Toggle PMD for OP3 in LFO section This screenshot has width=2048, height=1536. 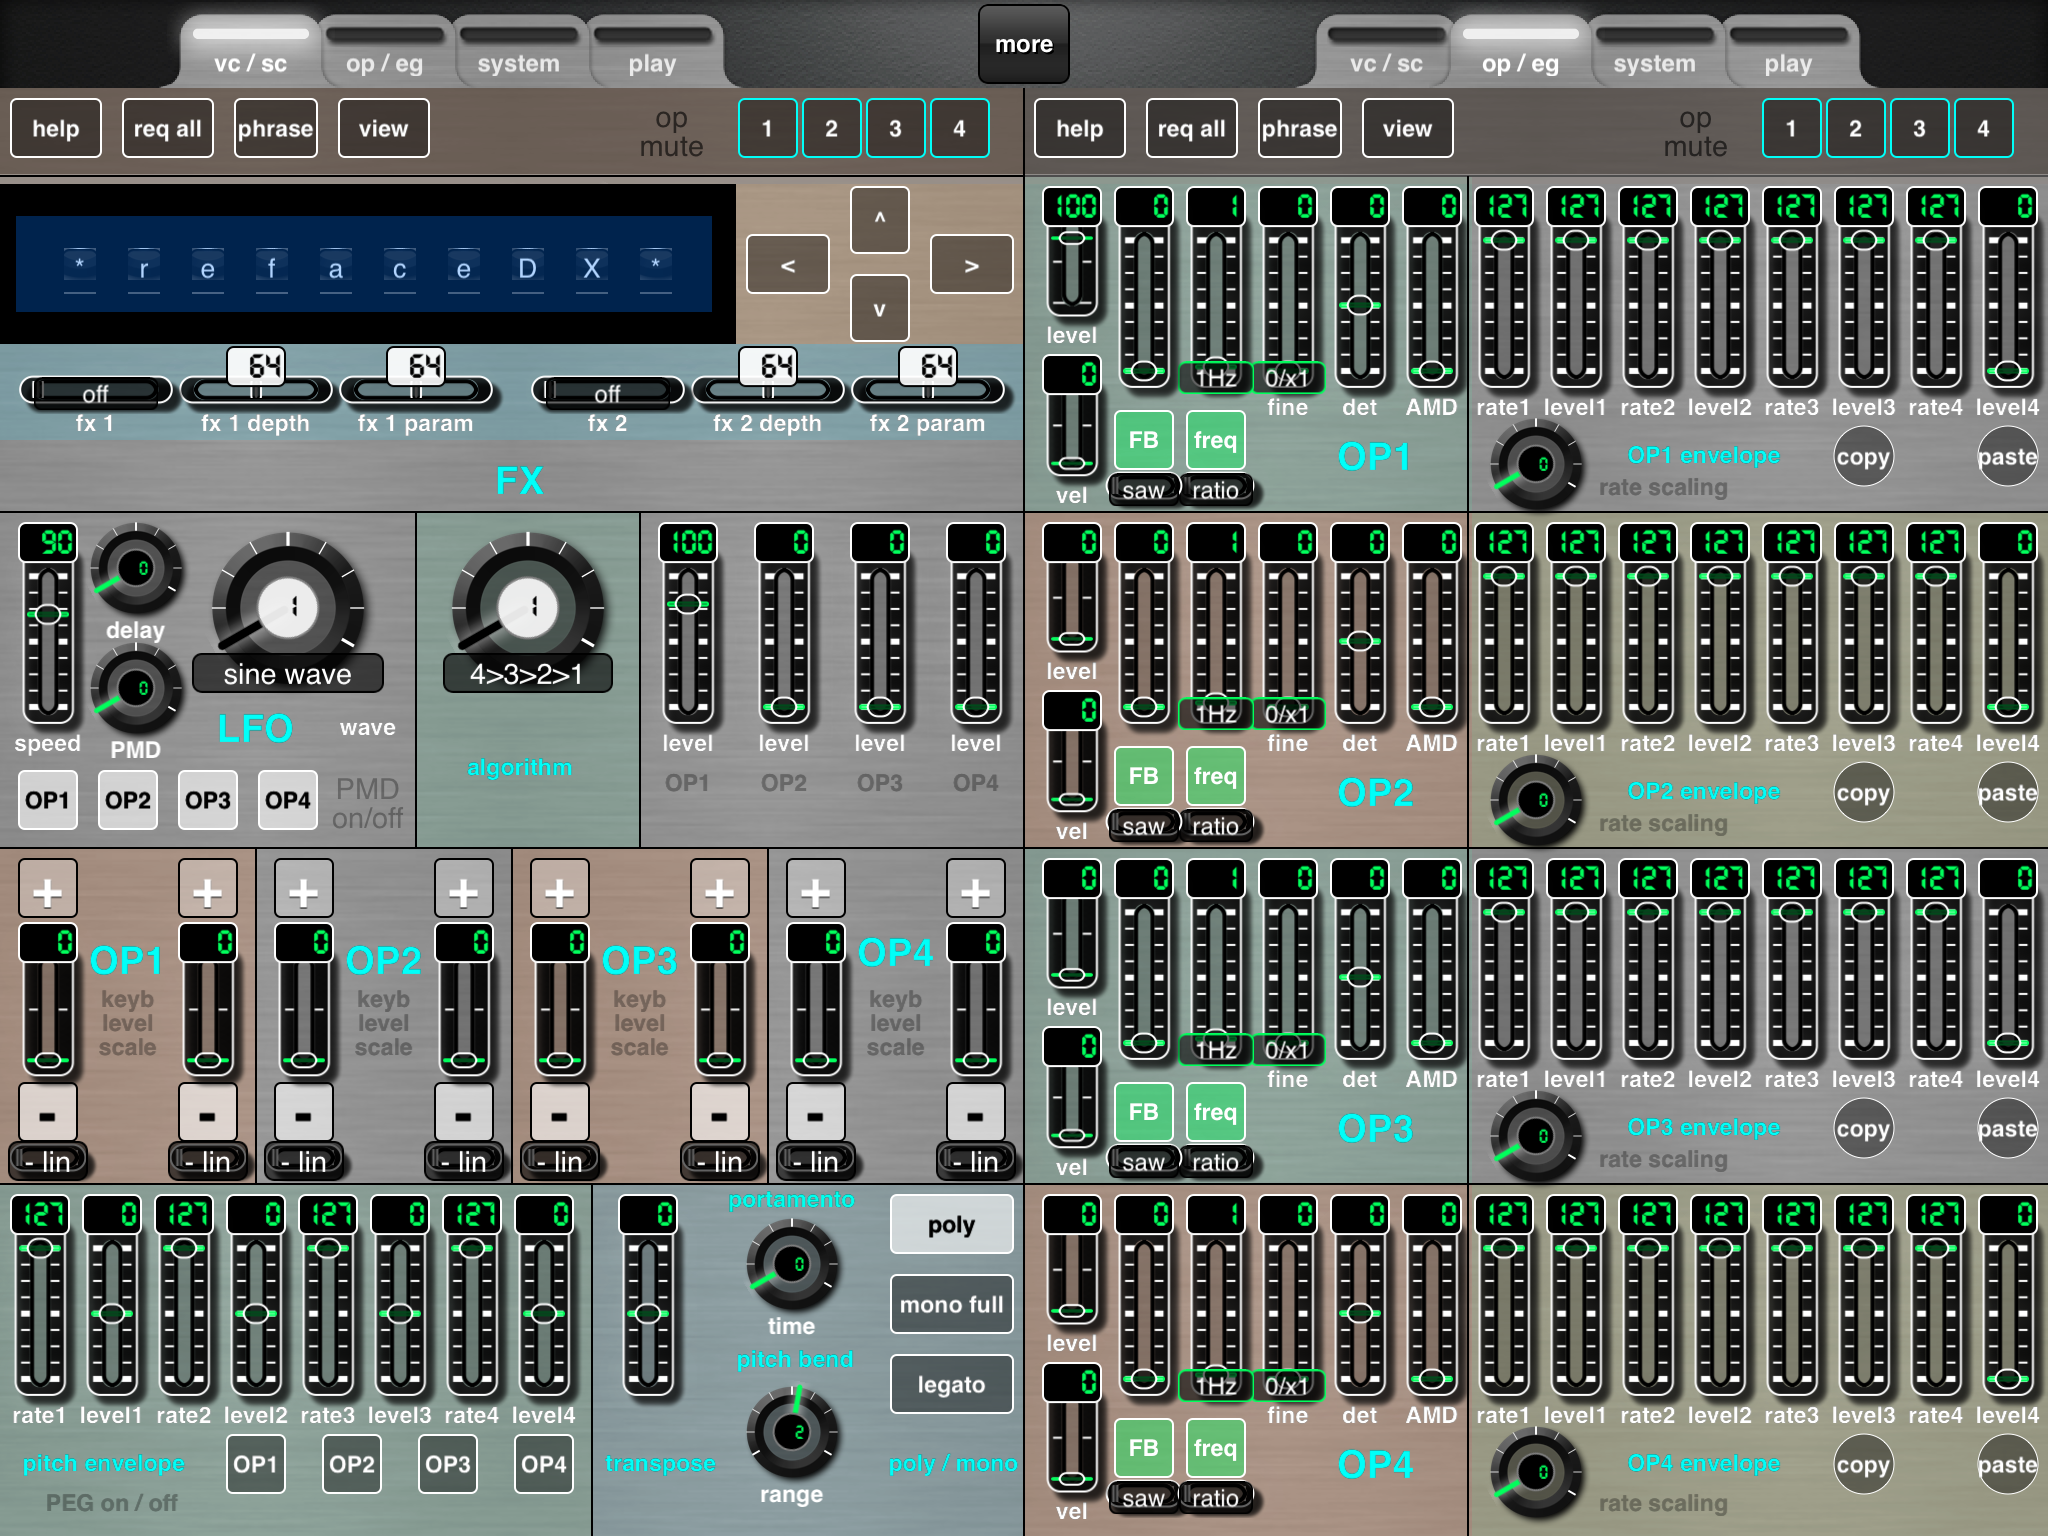pos(208,800)
